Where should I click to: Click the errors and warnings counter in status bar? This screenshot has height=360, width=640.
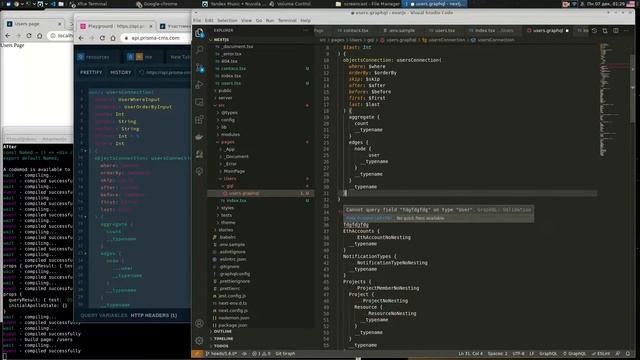(262, 353)
